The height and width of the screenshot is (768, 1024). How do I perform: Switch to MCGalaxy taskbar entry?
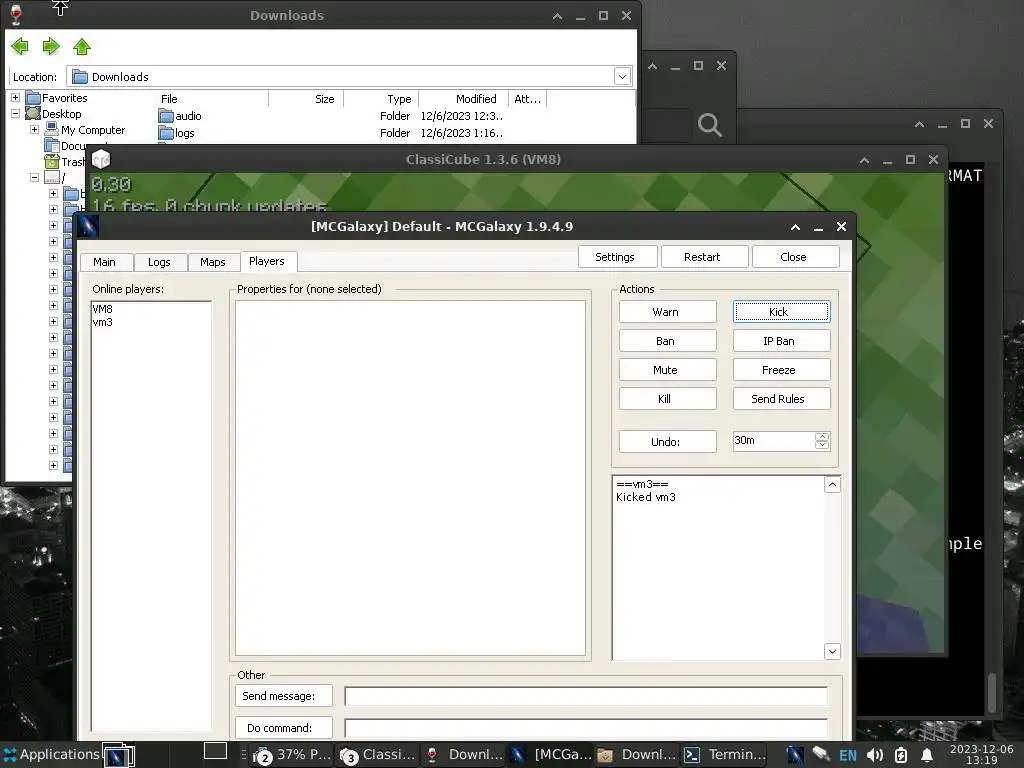click(551, 754)
